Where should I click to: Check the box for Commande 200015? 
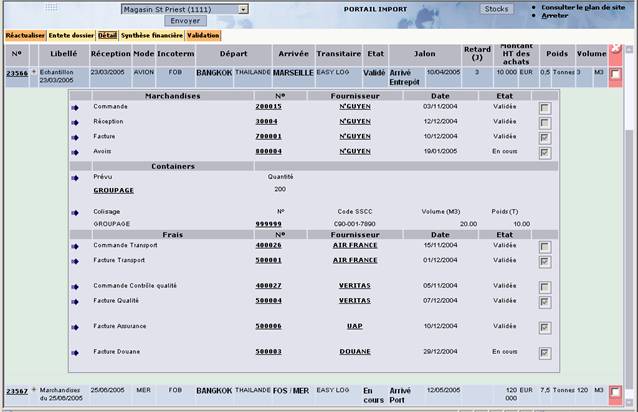pos(545,108)
